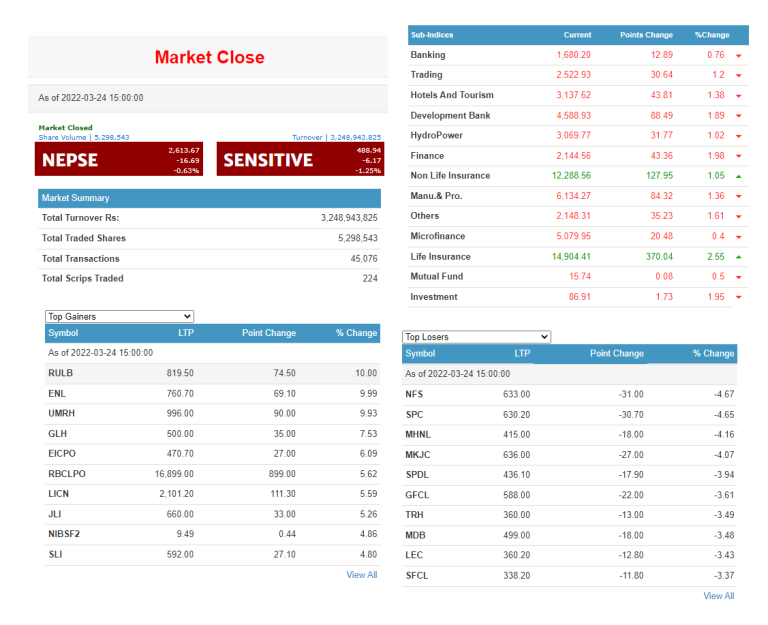Image resolution: width=768 pixels, height=625 pixels.
Task: Click the NEPSE index box
Action: click(x=119, y=159)
